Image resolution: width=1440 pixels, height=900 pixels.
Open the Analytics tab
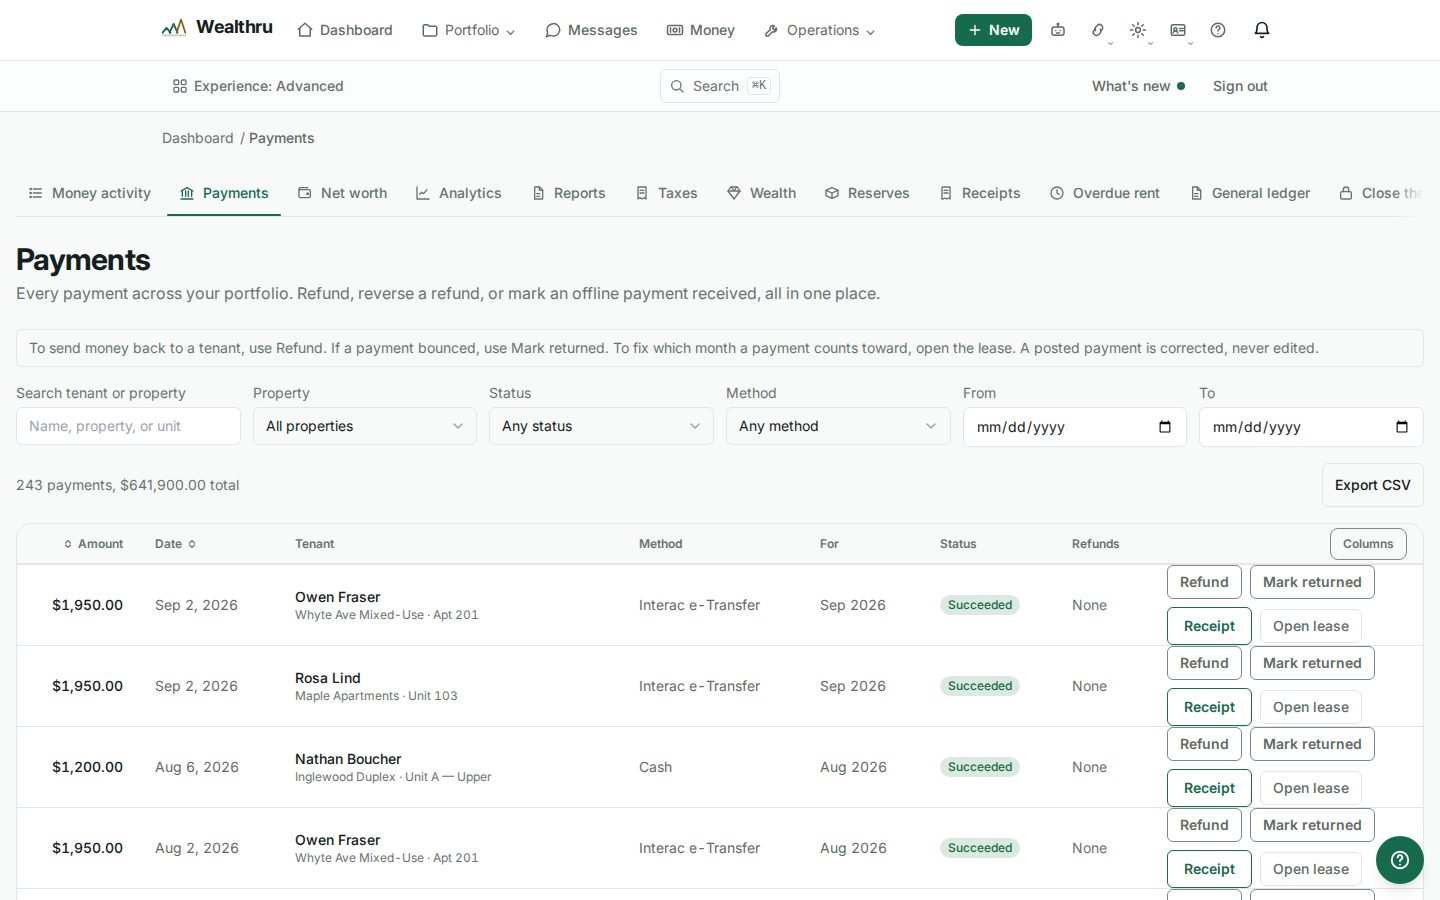click(459, 193)
